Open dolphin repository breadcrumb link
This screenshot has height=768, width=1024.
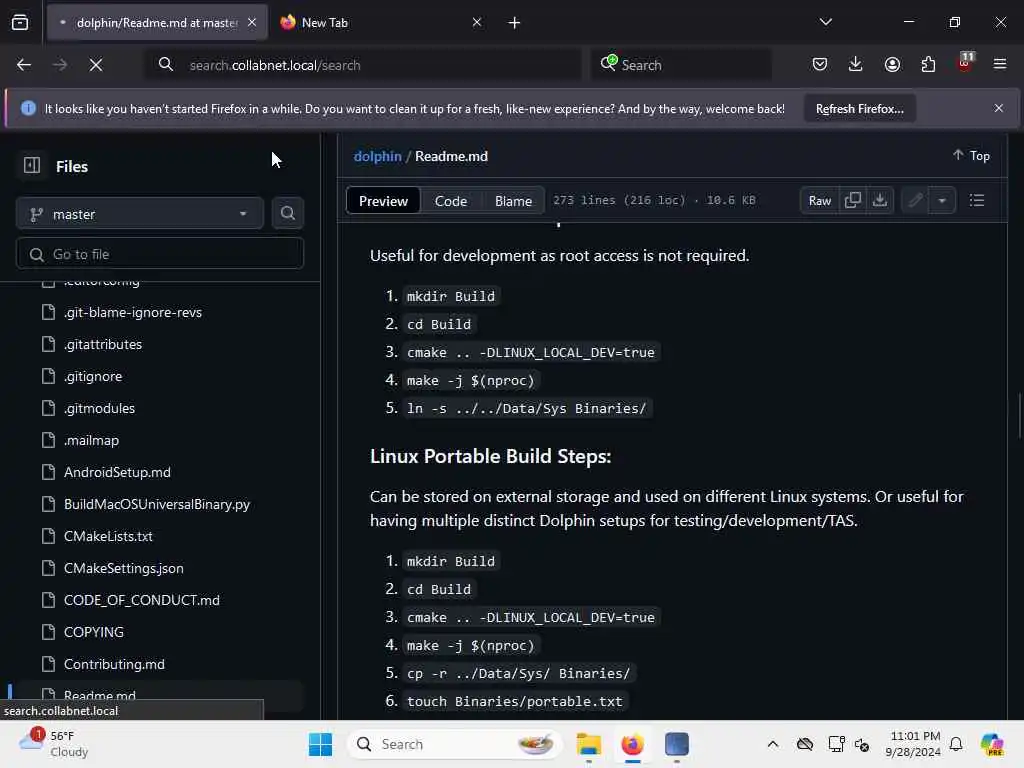[377, 156]
